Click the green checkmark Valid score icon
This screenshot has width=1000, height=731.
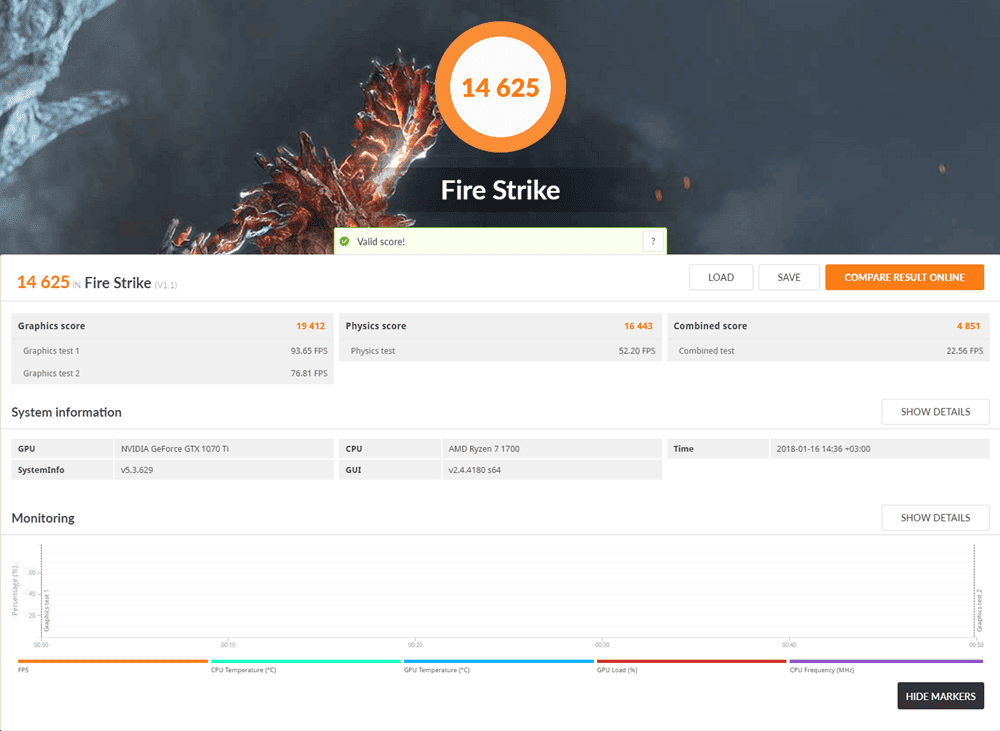click(x=344, y=242)
